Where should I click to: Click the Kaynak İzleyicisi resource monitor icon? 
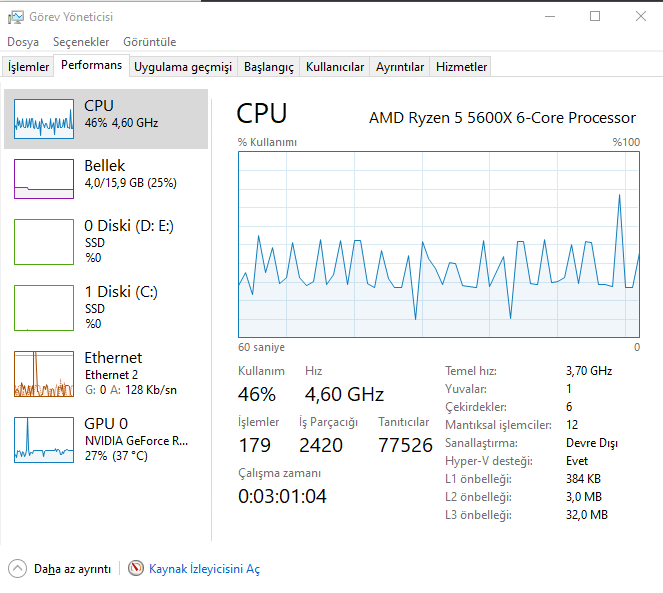pyautogui.click(x=136, y=569)
